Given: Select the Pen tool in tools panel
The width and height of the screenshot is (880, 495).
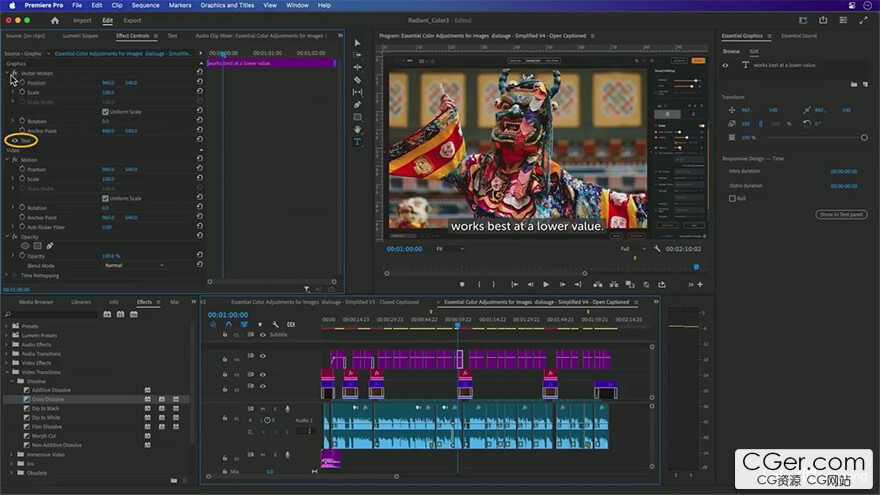Looking at the screenshot, I should click(358, 104).
